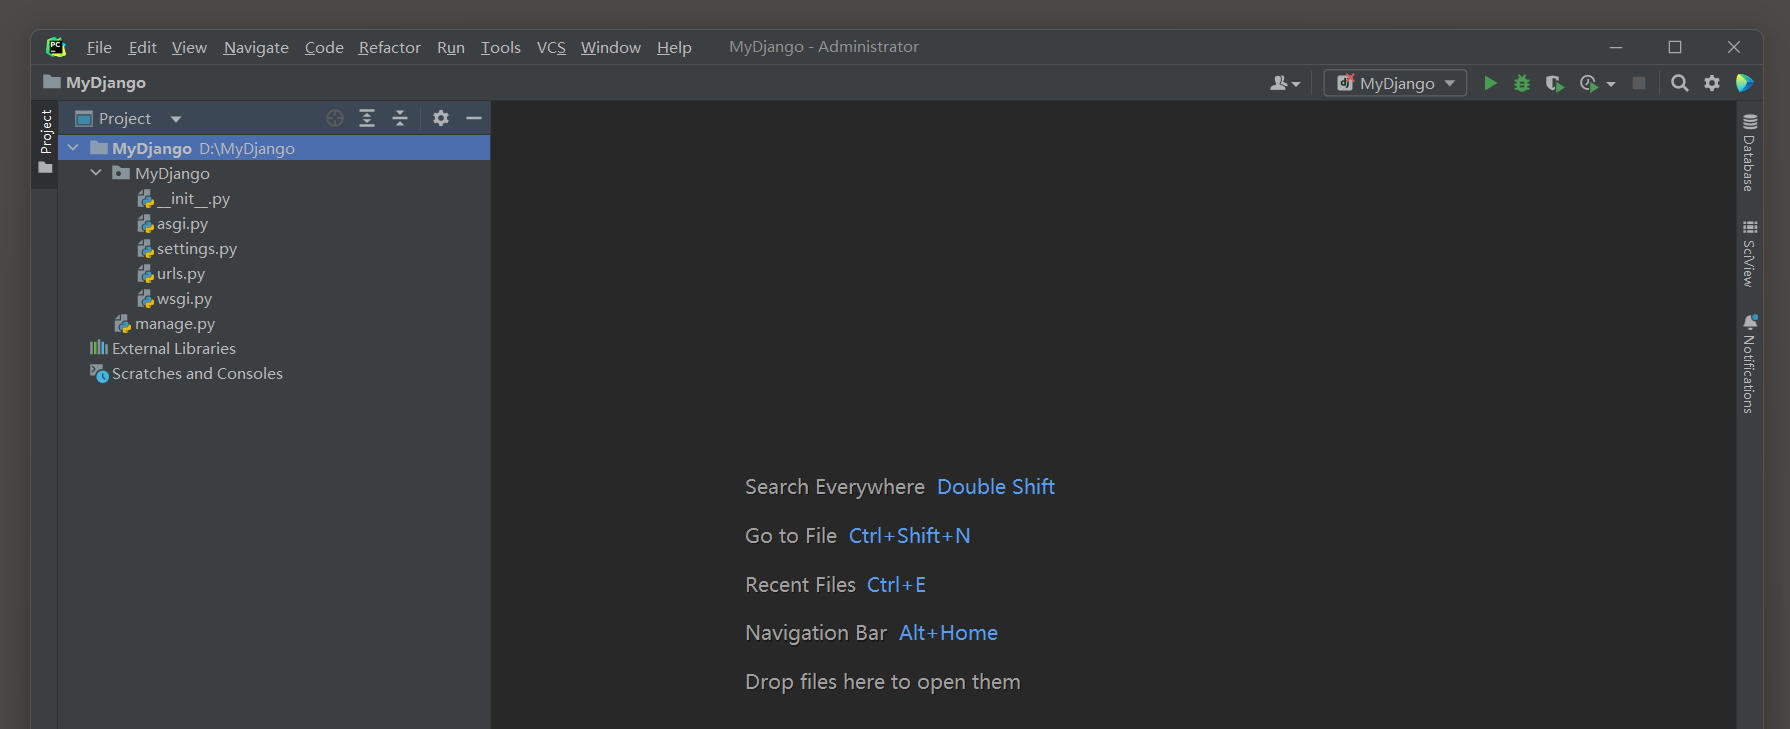Select urls.py in project tree
The width and height of the screenshot is (1790, 729).
(x=171, y=273)
